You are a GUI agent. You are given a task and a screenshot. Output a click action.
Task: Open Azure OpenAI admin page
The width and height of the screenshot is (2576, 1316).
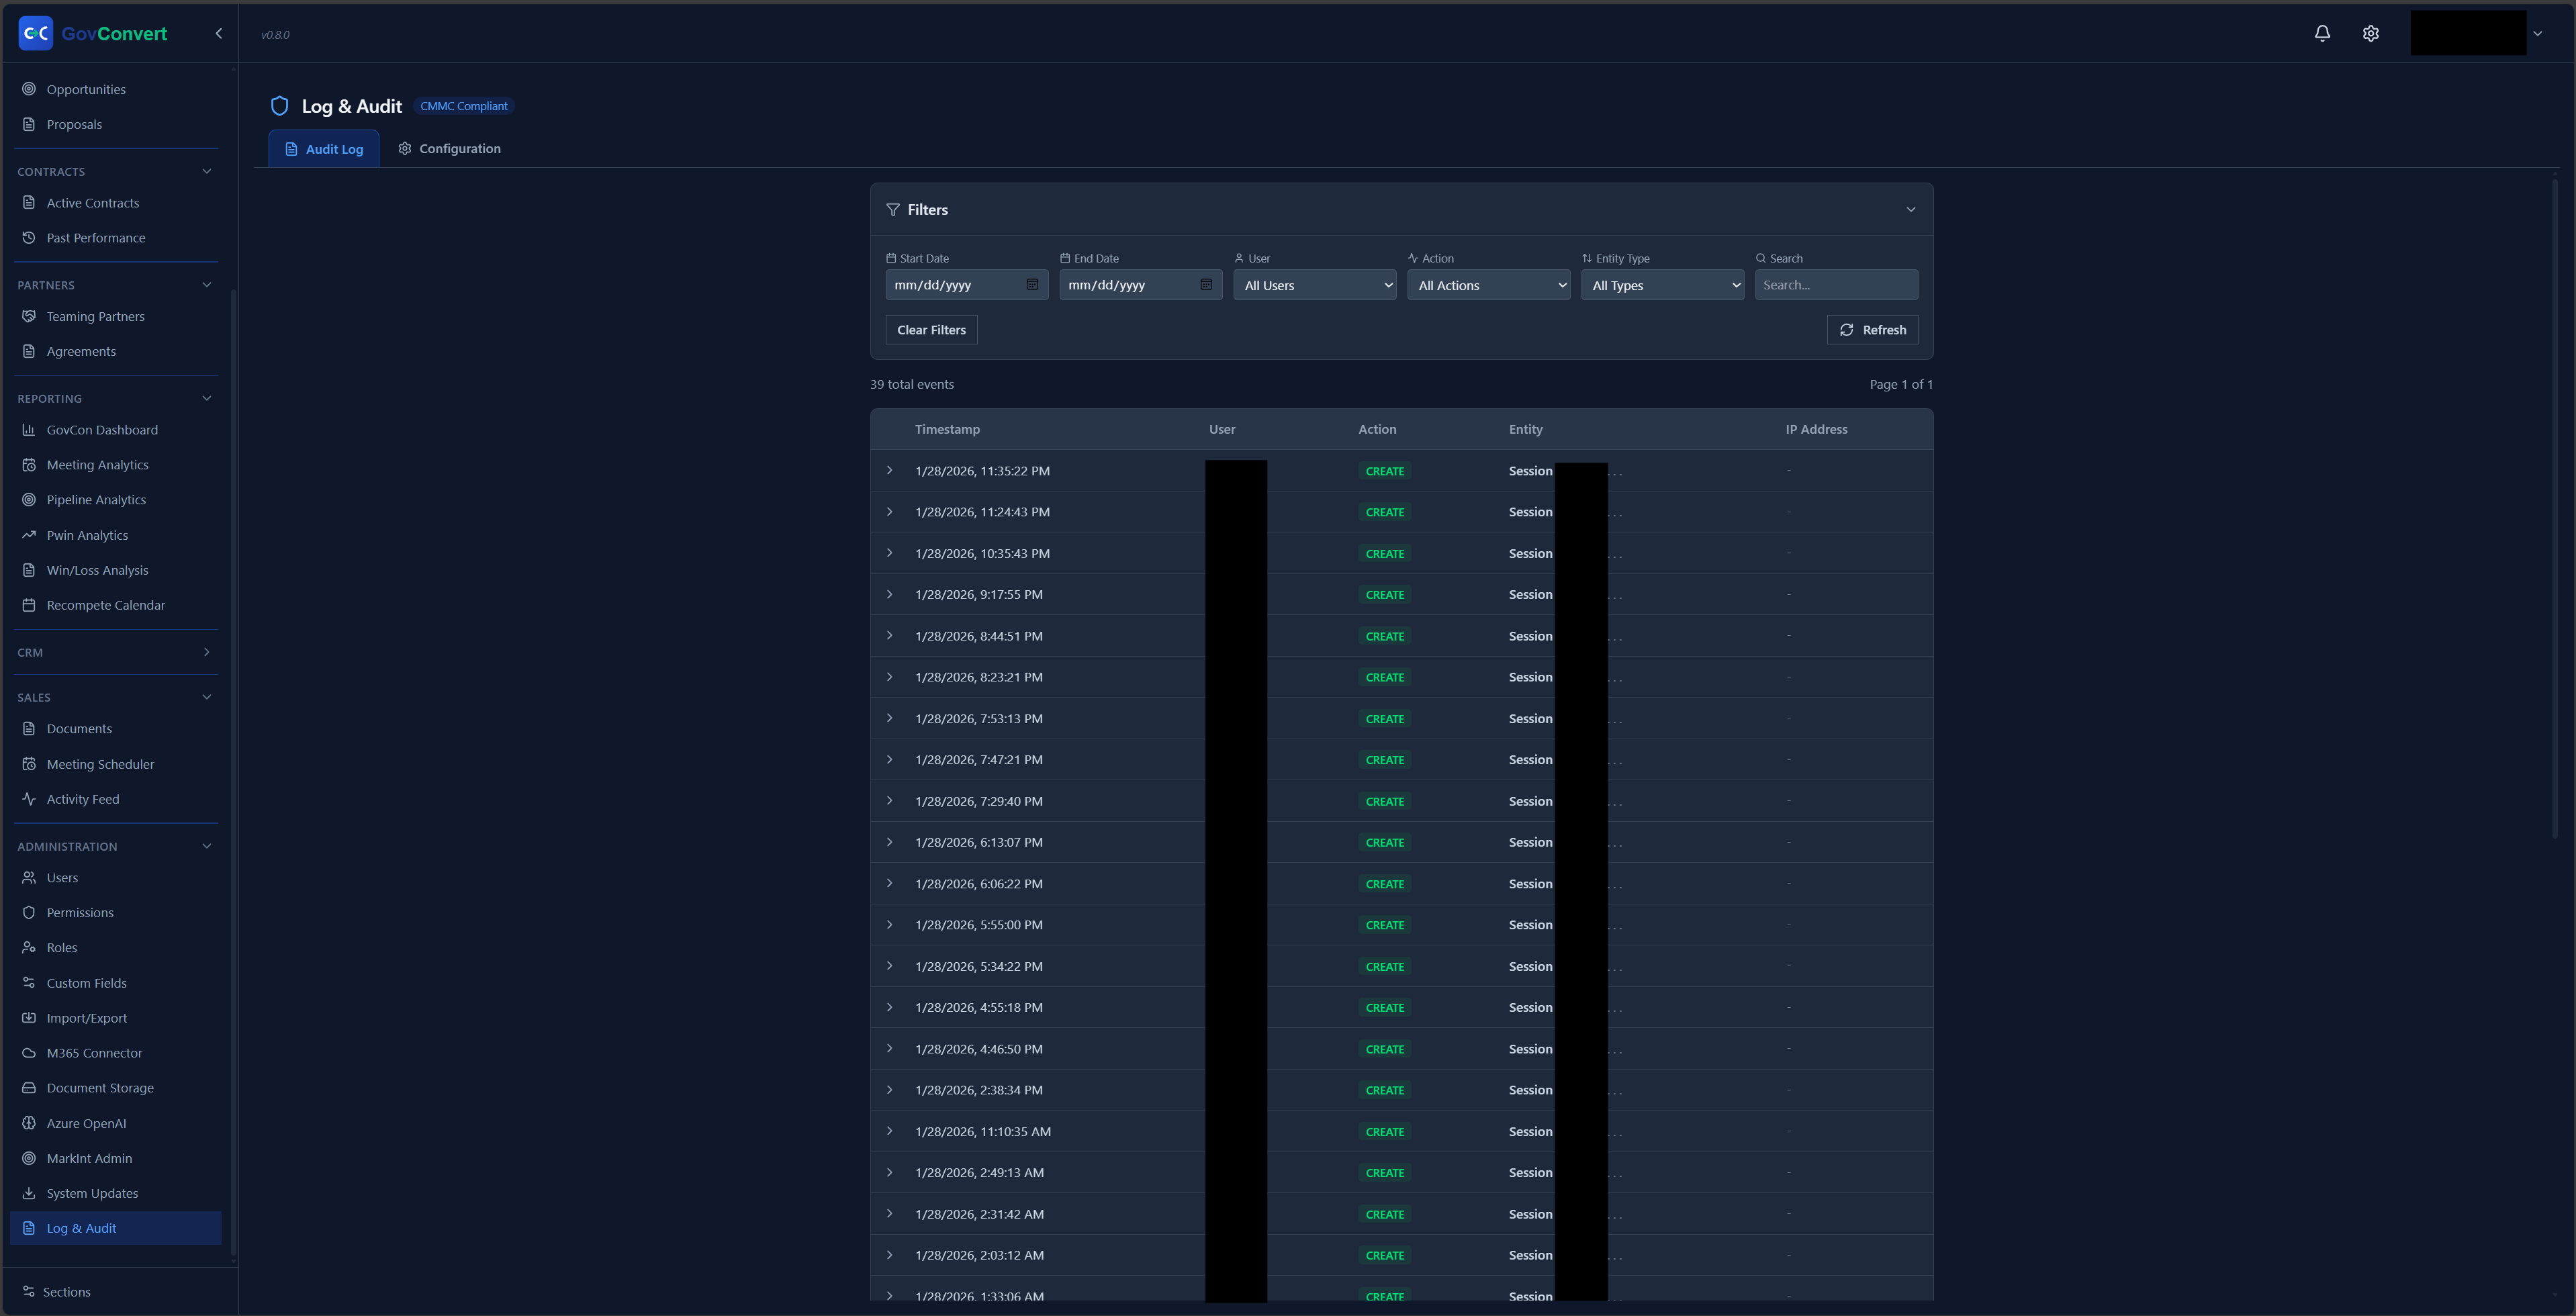point(86,1123)
